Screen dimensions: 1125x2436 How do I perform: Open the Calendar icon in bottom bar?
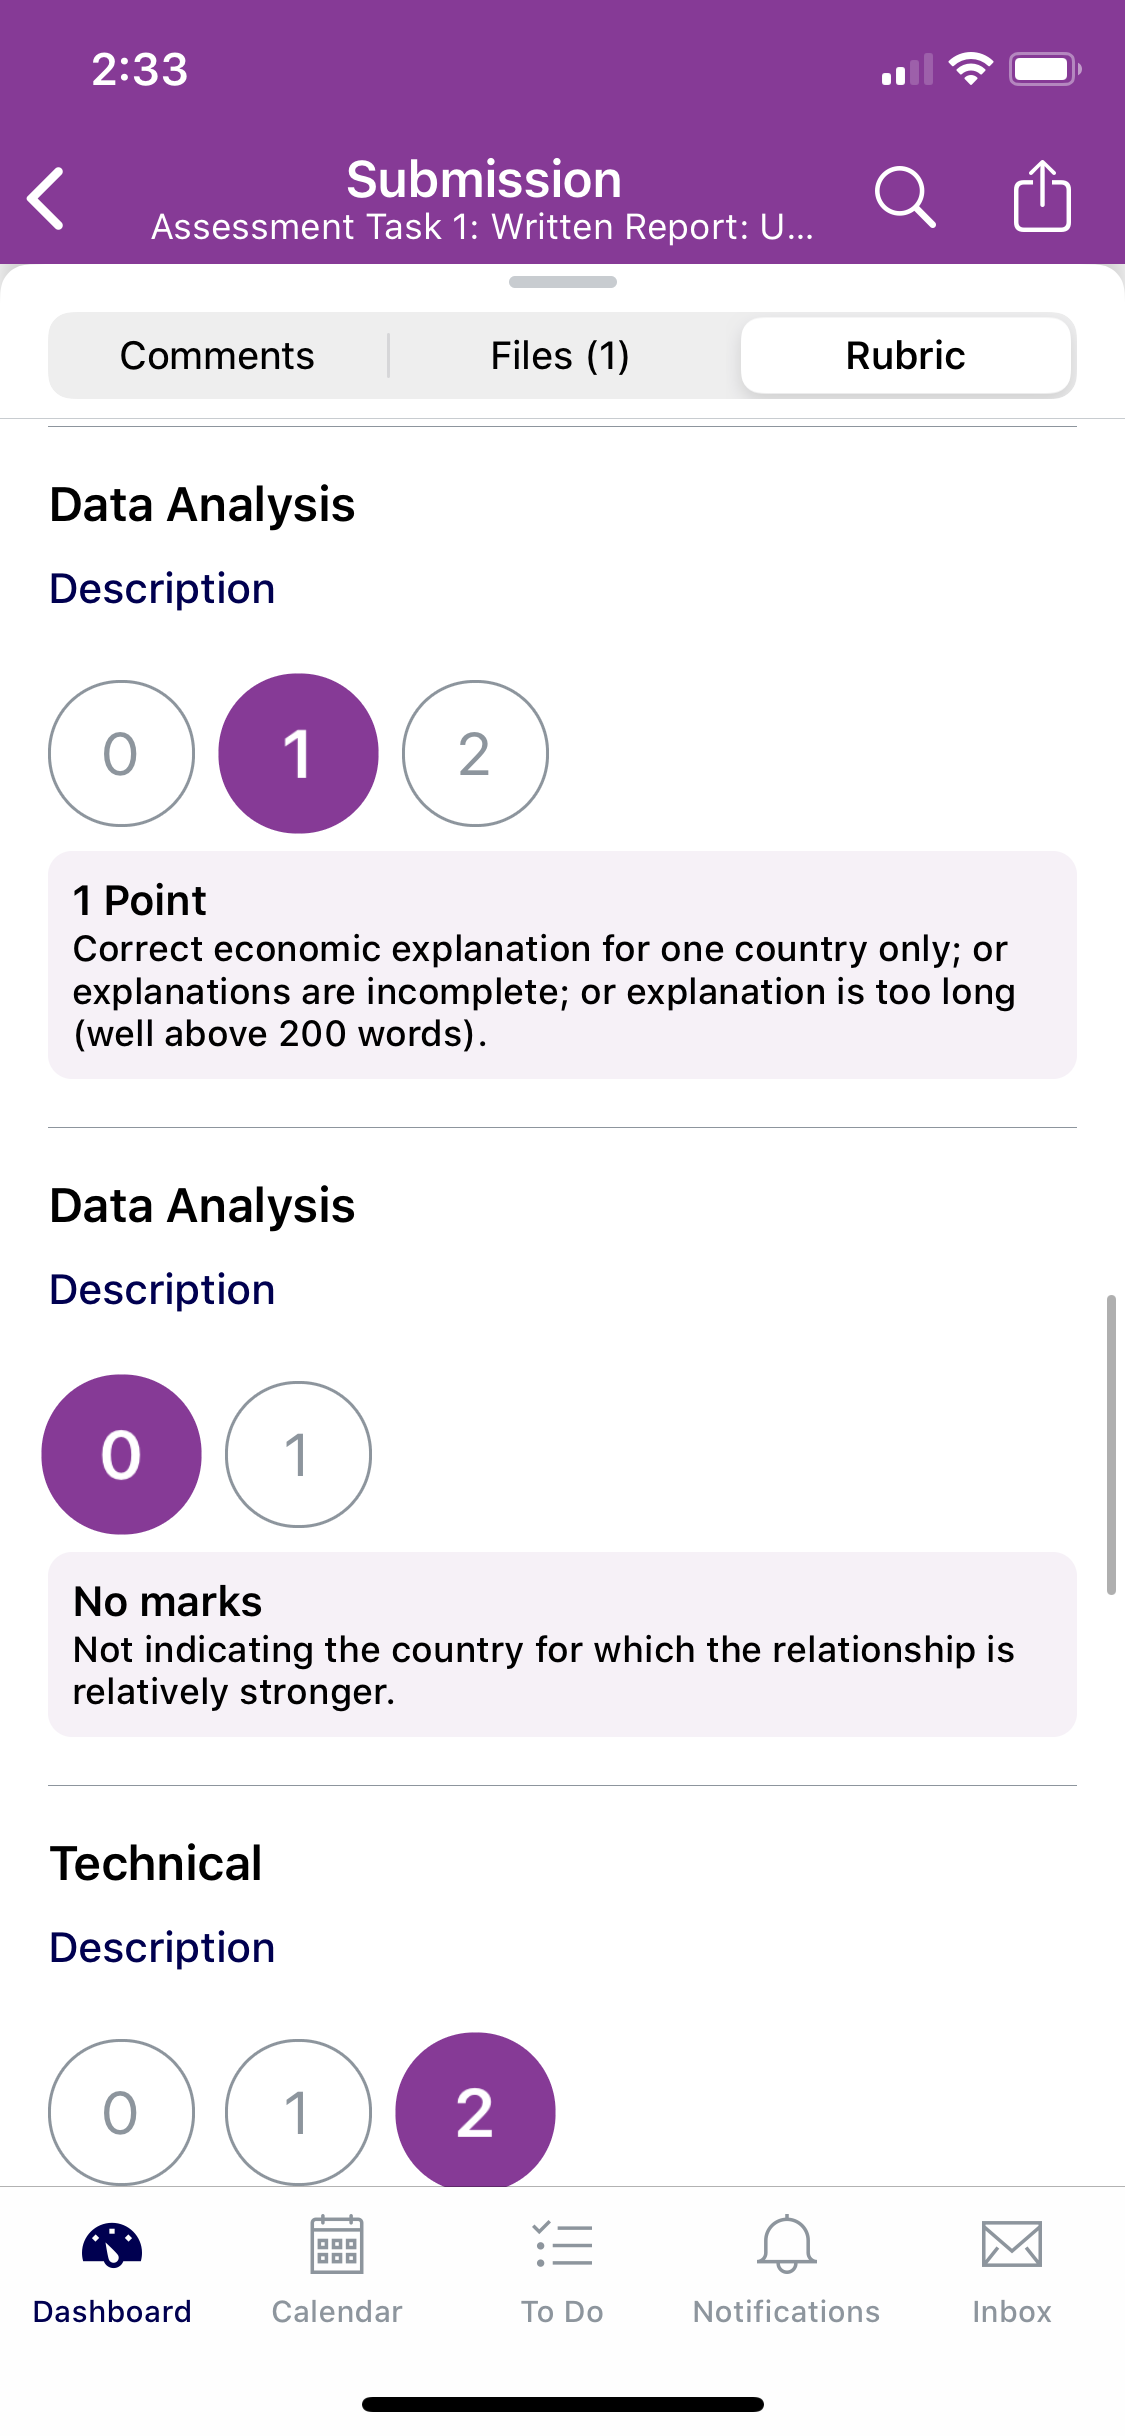[337, 2245]
